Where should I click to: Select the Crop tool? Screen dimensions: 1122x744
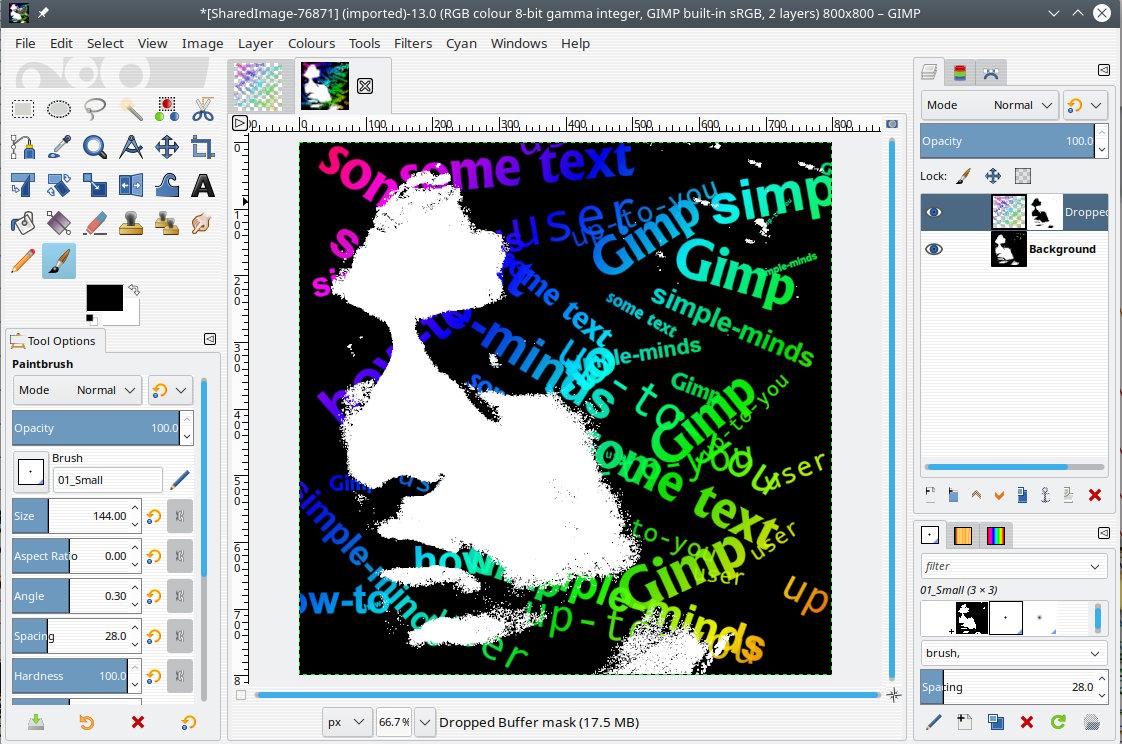[203, 147]
